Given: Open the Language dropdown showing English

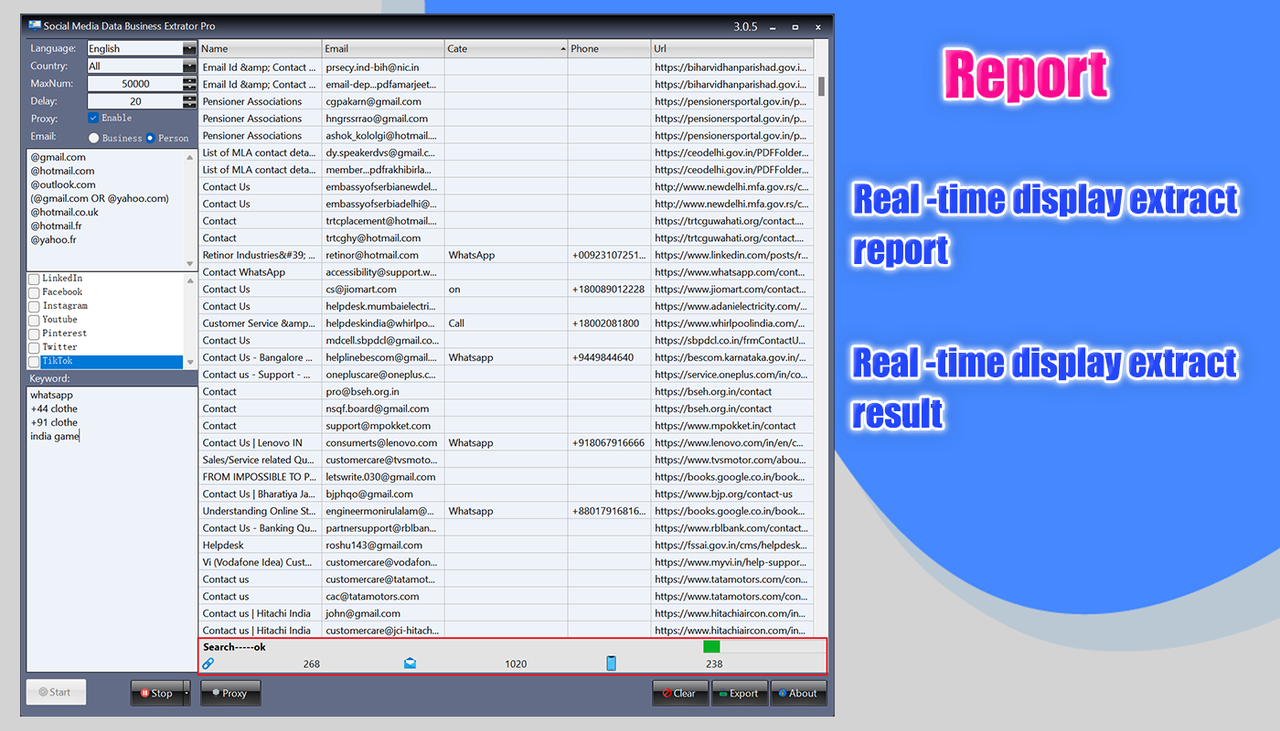Looking at the screenshot, I should pos(187,48).
